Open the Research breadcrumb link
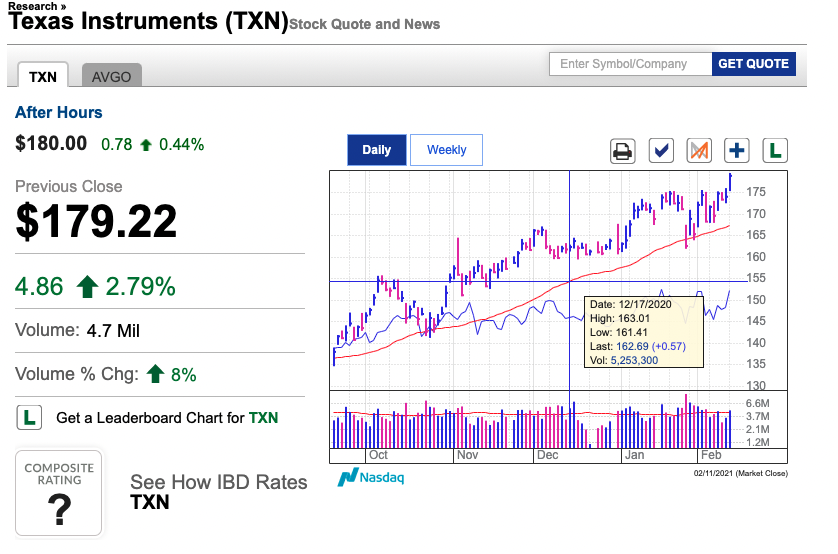This screenshot has height=554, width=838. (x=37, y=6)
